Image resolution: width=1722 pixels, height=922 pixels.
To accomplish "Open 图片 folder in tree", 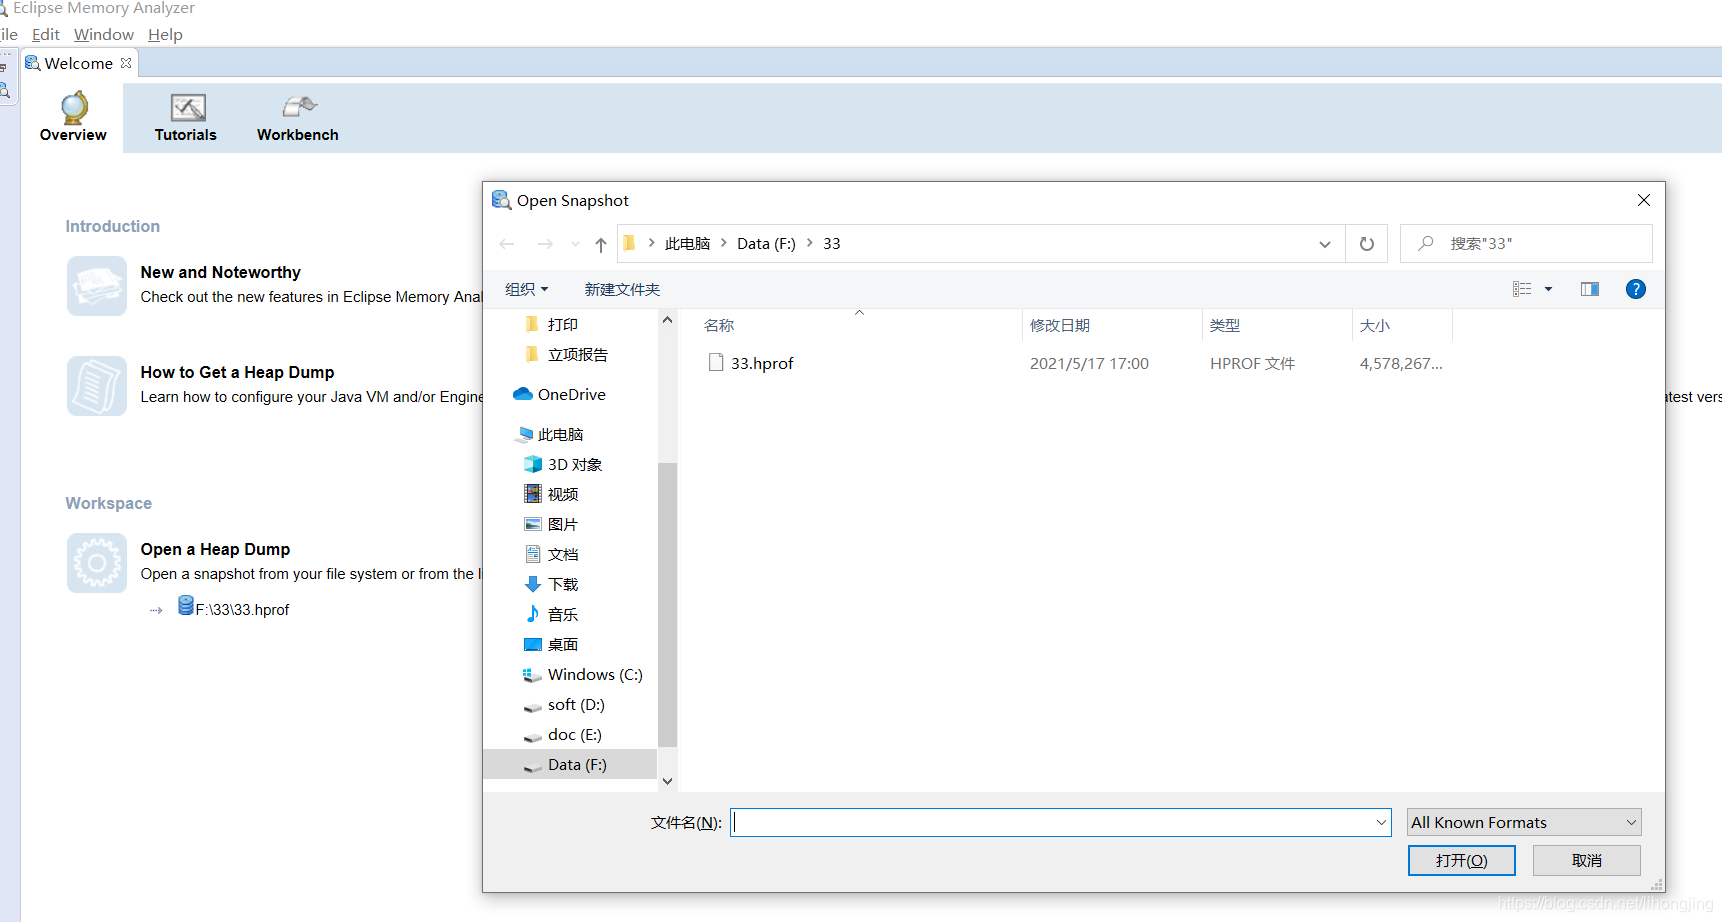I will coord(552,524).
